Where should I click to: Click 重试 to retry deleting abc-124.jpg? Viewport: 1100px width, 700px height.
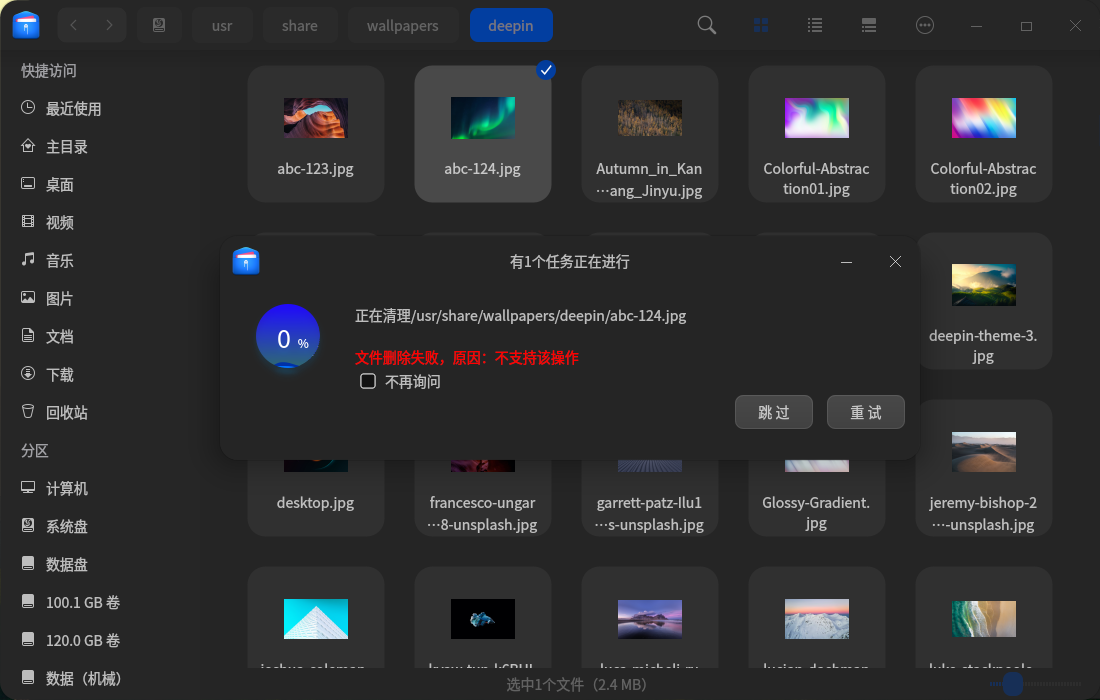point(865,411)
